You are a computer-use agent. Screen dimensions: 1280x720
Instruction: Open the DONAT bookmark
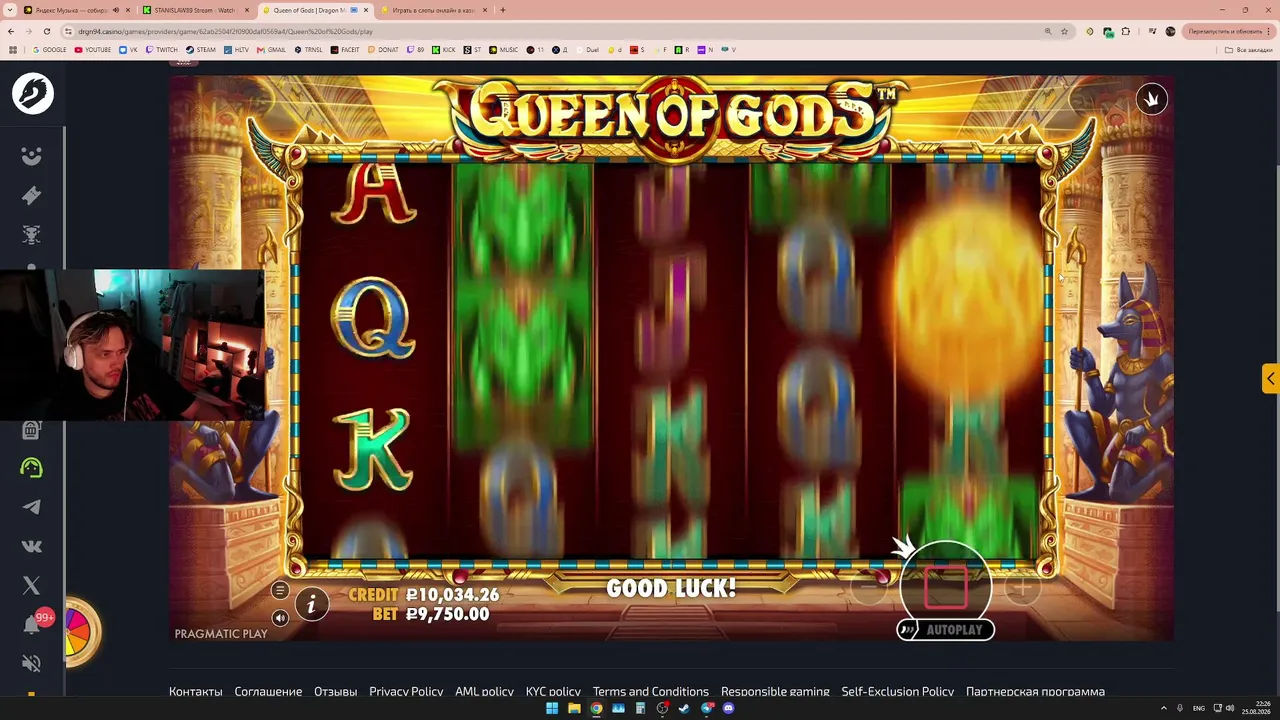point(383,50)
